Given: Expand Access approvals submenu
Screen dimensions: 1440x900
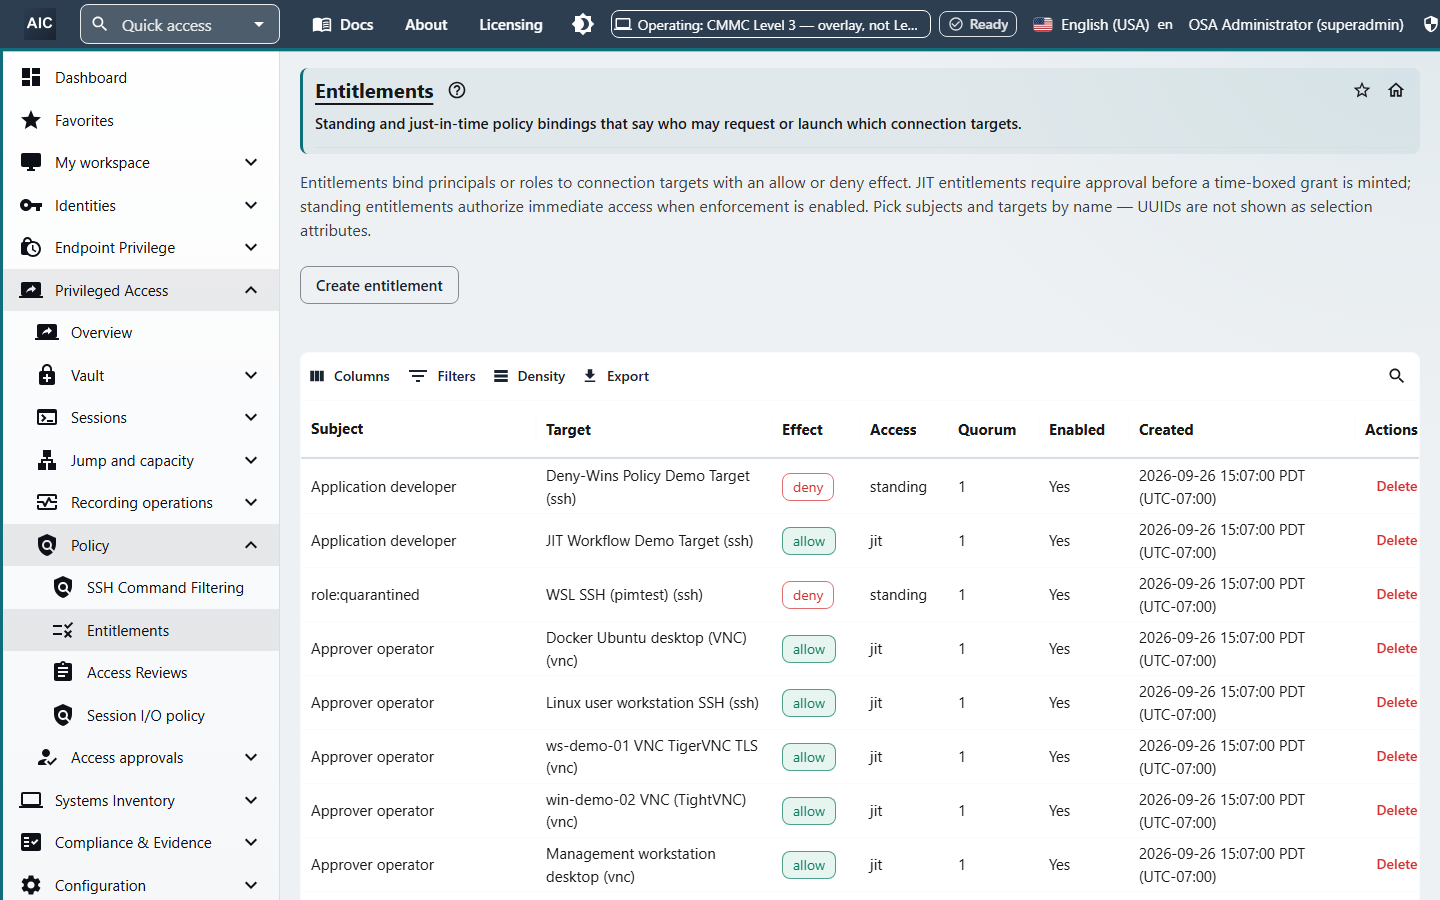Looking at the screenshot, I should coord(140,757).
